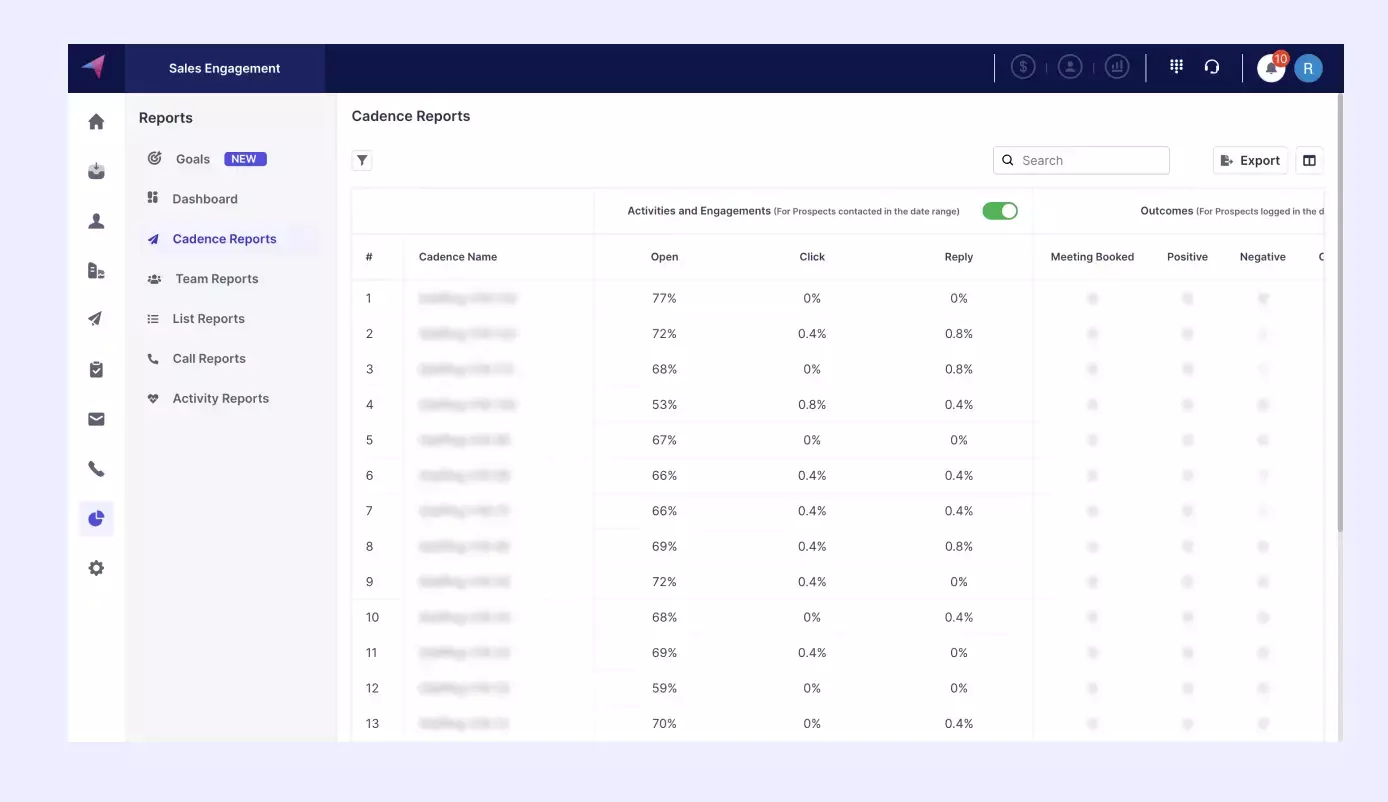
Task: Open the prospects person icon in sidebar
Action: (96, 222)
